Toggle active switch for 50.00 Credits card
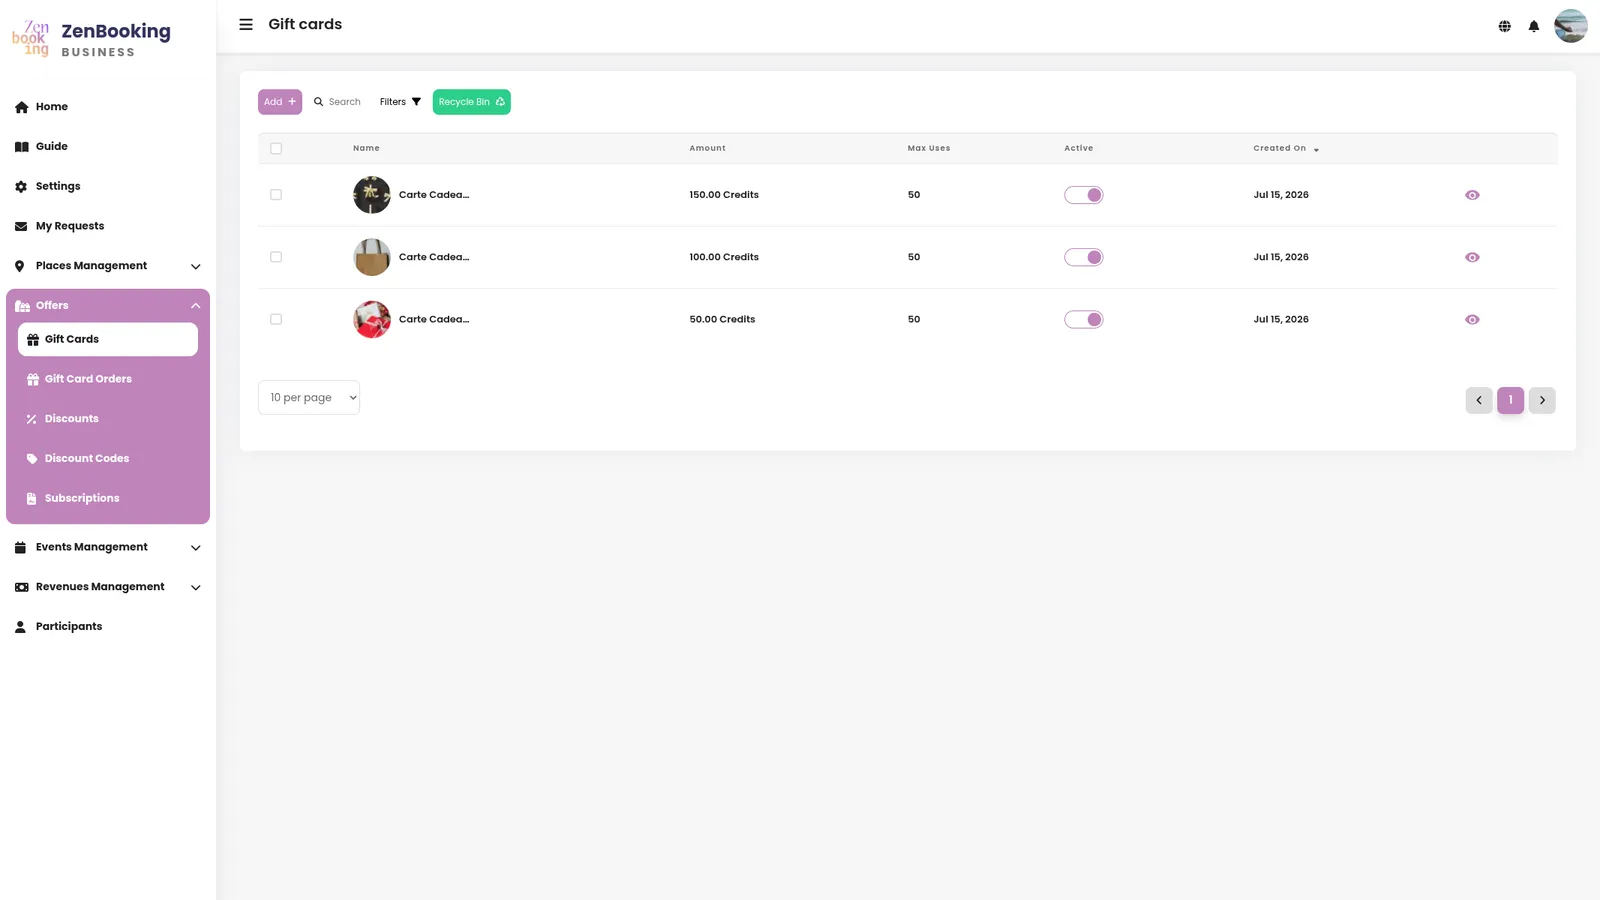This screenshot has width=1600, height=900. [x=1083, y=320]
